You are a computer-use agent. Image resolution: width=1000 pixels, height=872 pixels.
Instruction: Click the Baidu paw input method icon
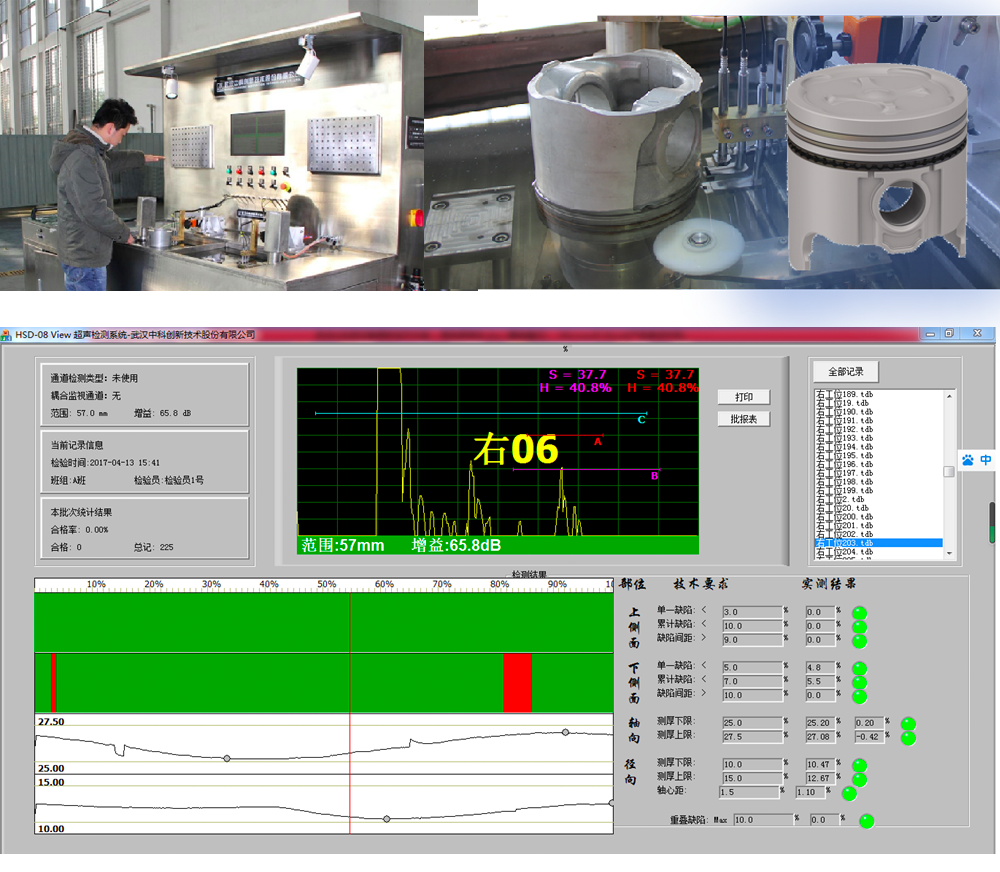tap(968, 460)
